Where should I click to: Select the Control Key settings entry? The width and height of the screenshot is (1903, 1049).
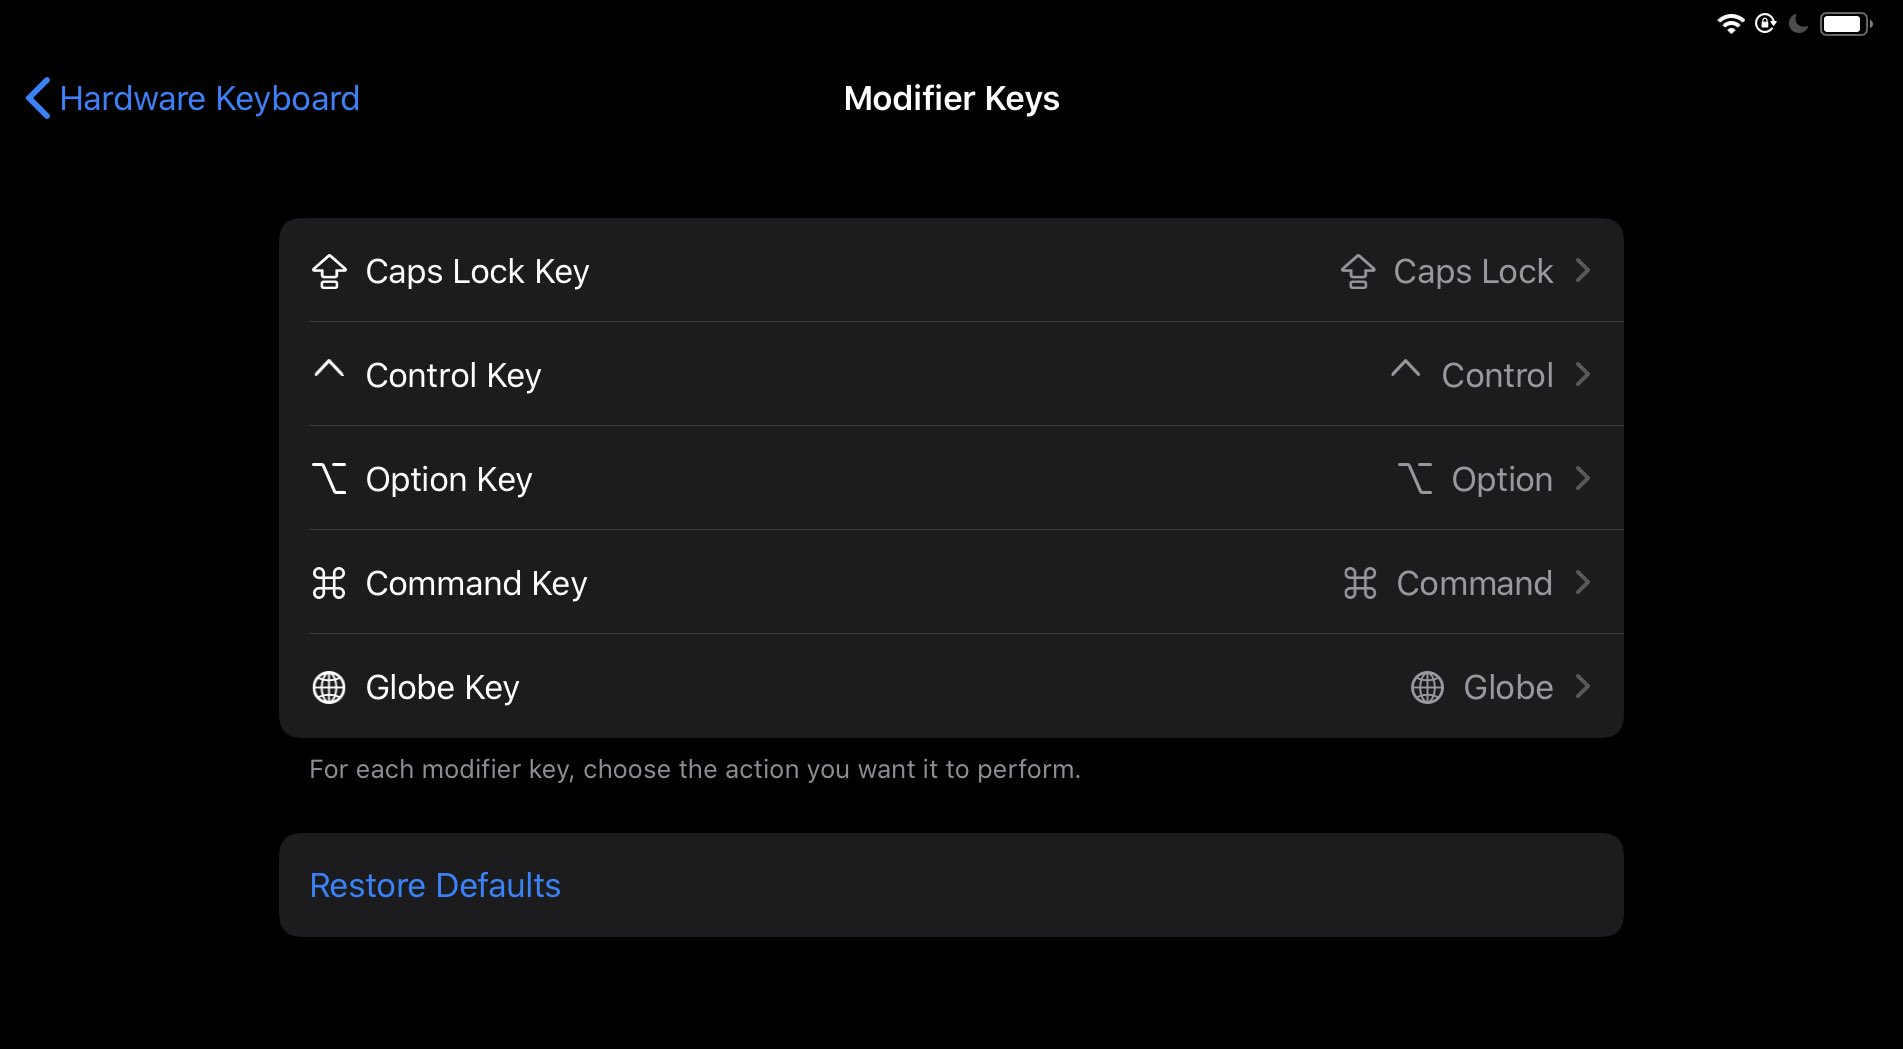pyautogui.click(x=950, y=374)
